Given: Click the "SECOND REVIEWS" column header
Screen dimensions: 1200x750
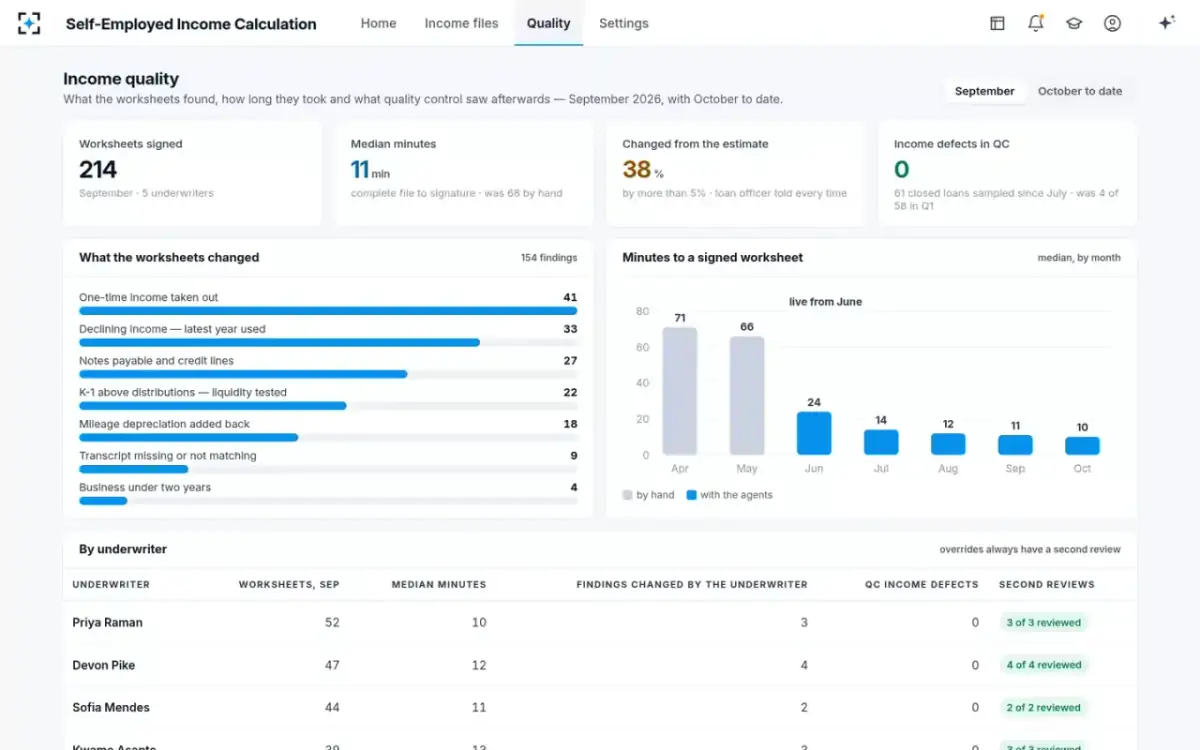Looking at the screenshot, I should [x=1047, y=584].
